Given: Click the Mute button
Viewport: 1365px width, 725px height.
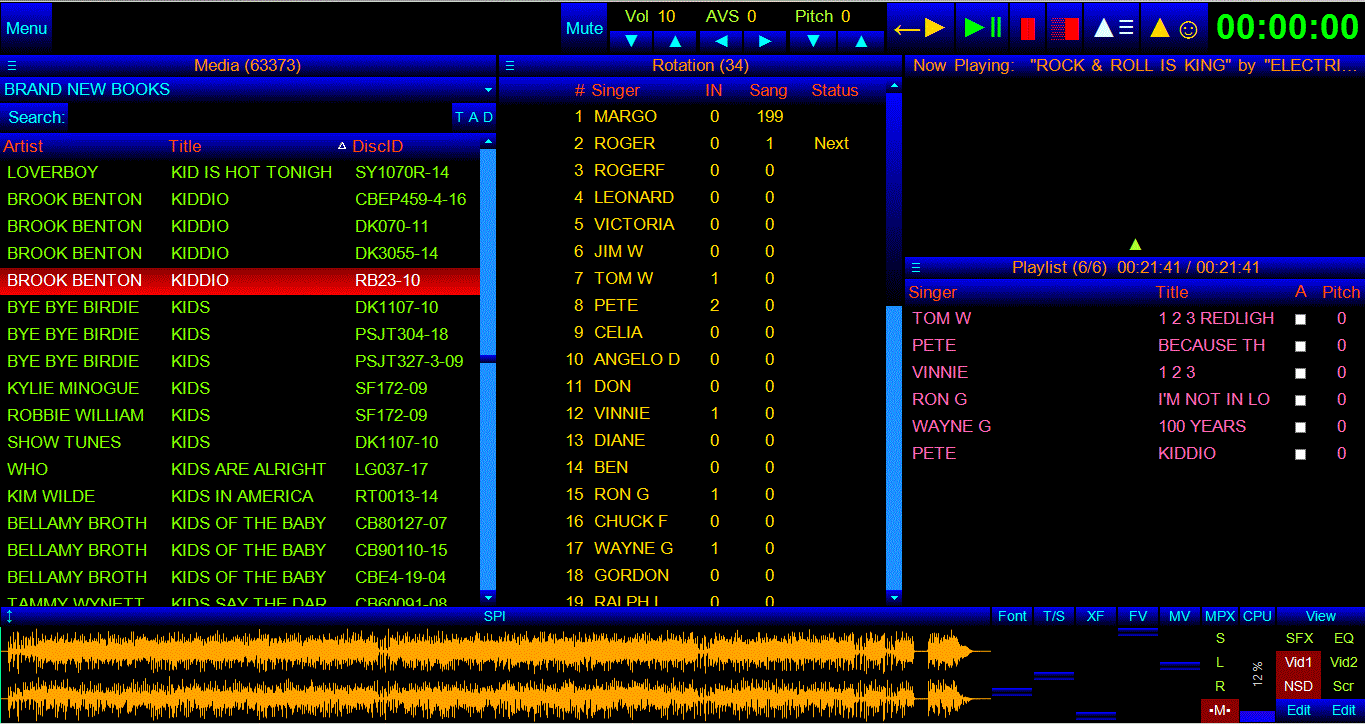Looking at the screenshot, I should click(584, 28).
